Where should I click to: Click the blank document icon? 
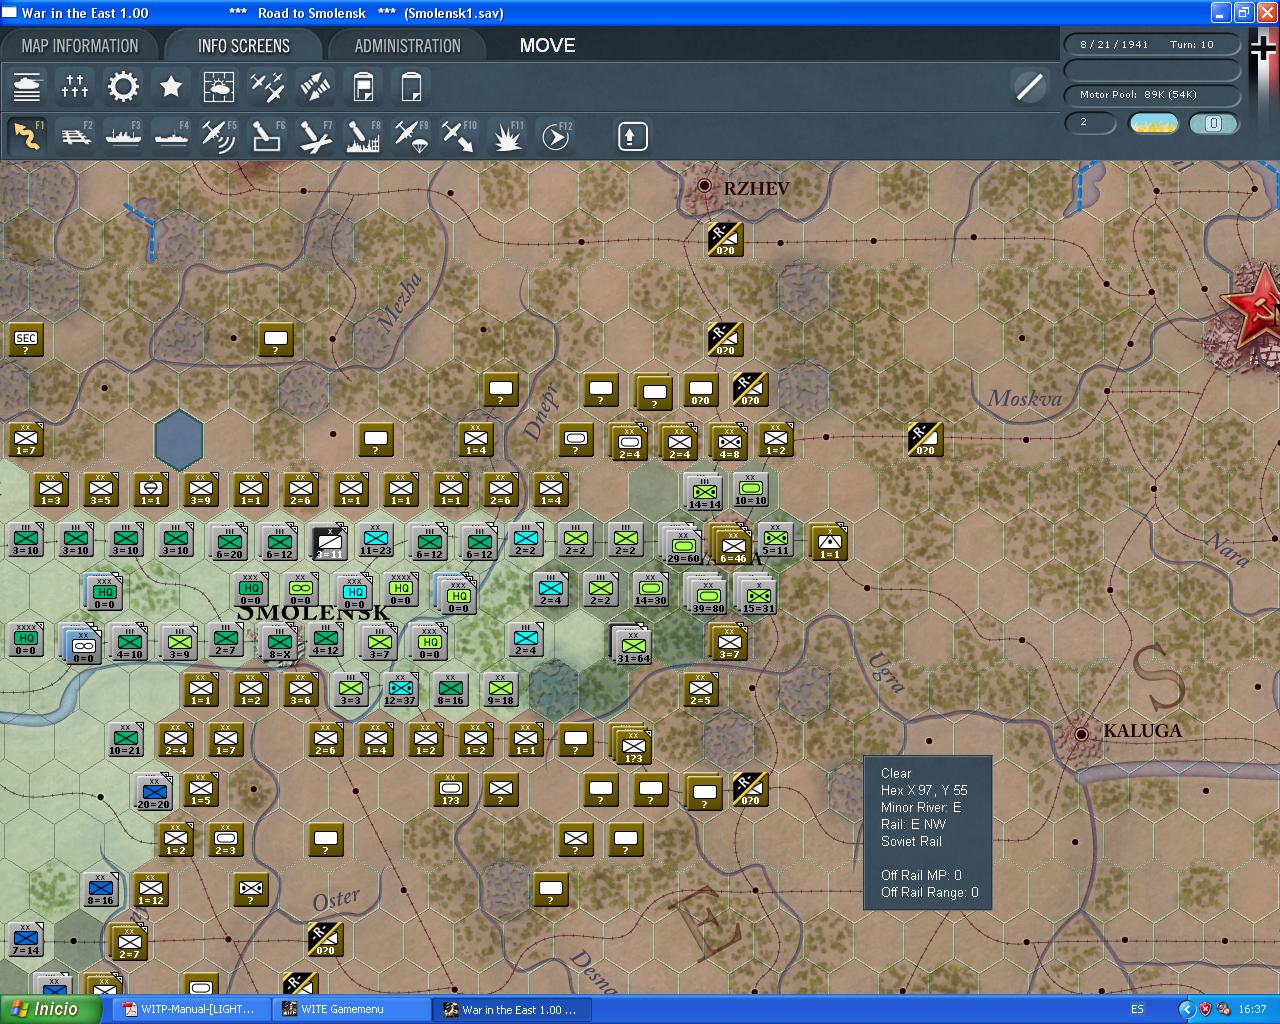[411, 87]
